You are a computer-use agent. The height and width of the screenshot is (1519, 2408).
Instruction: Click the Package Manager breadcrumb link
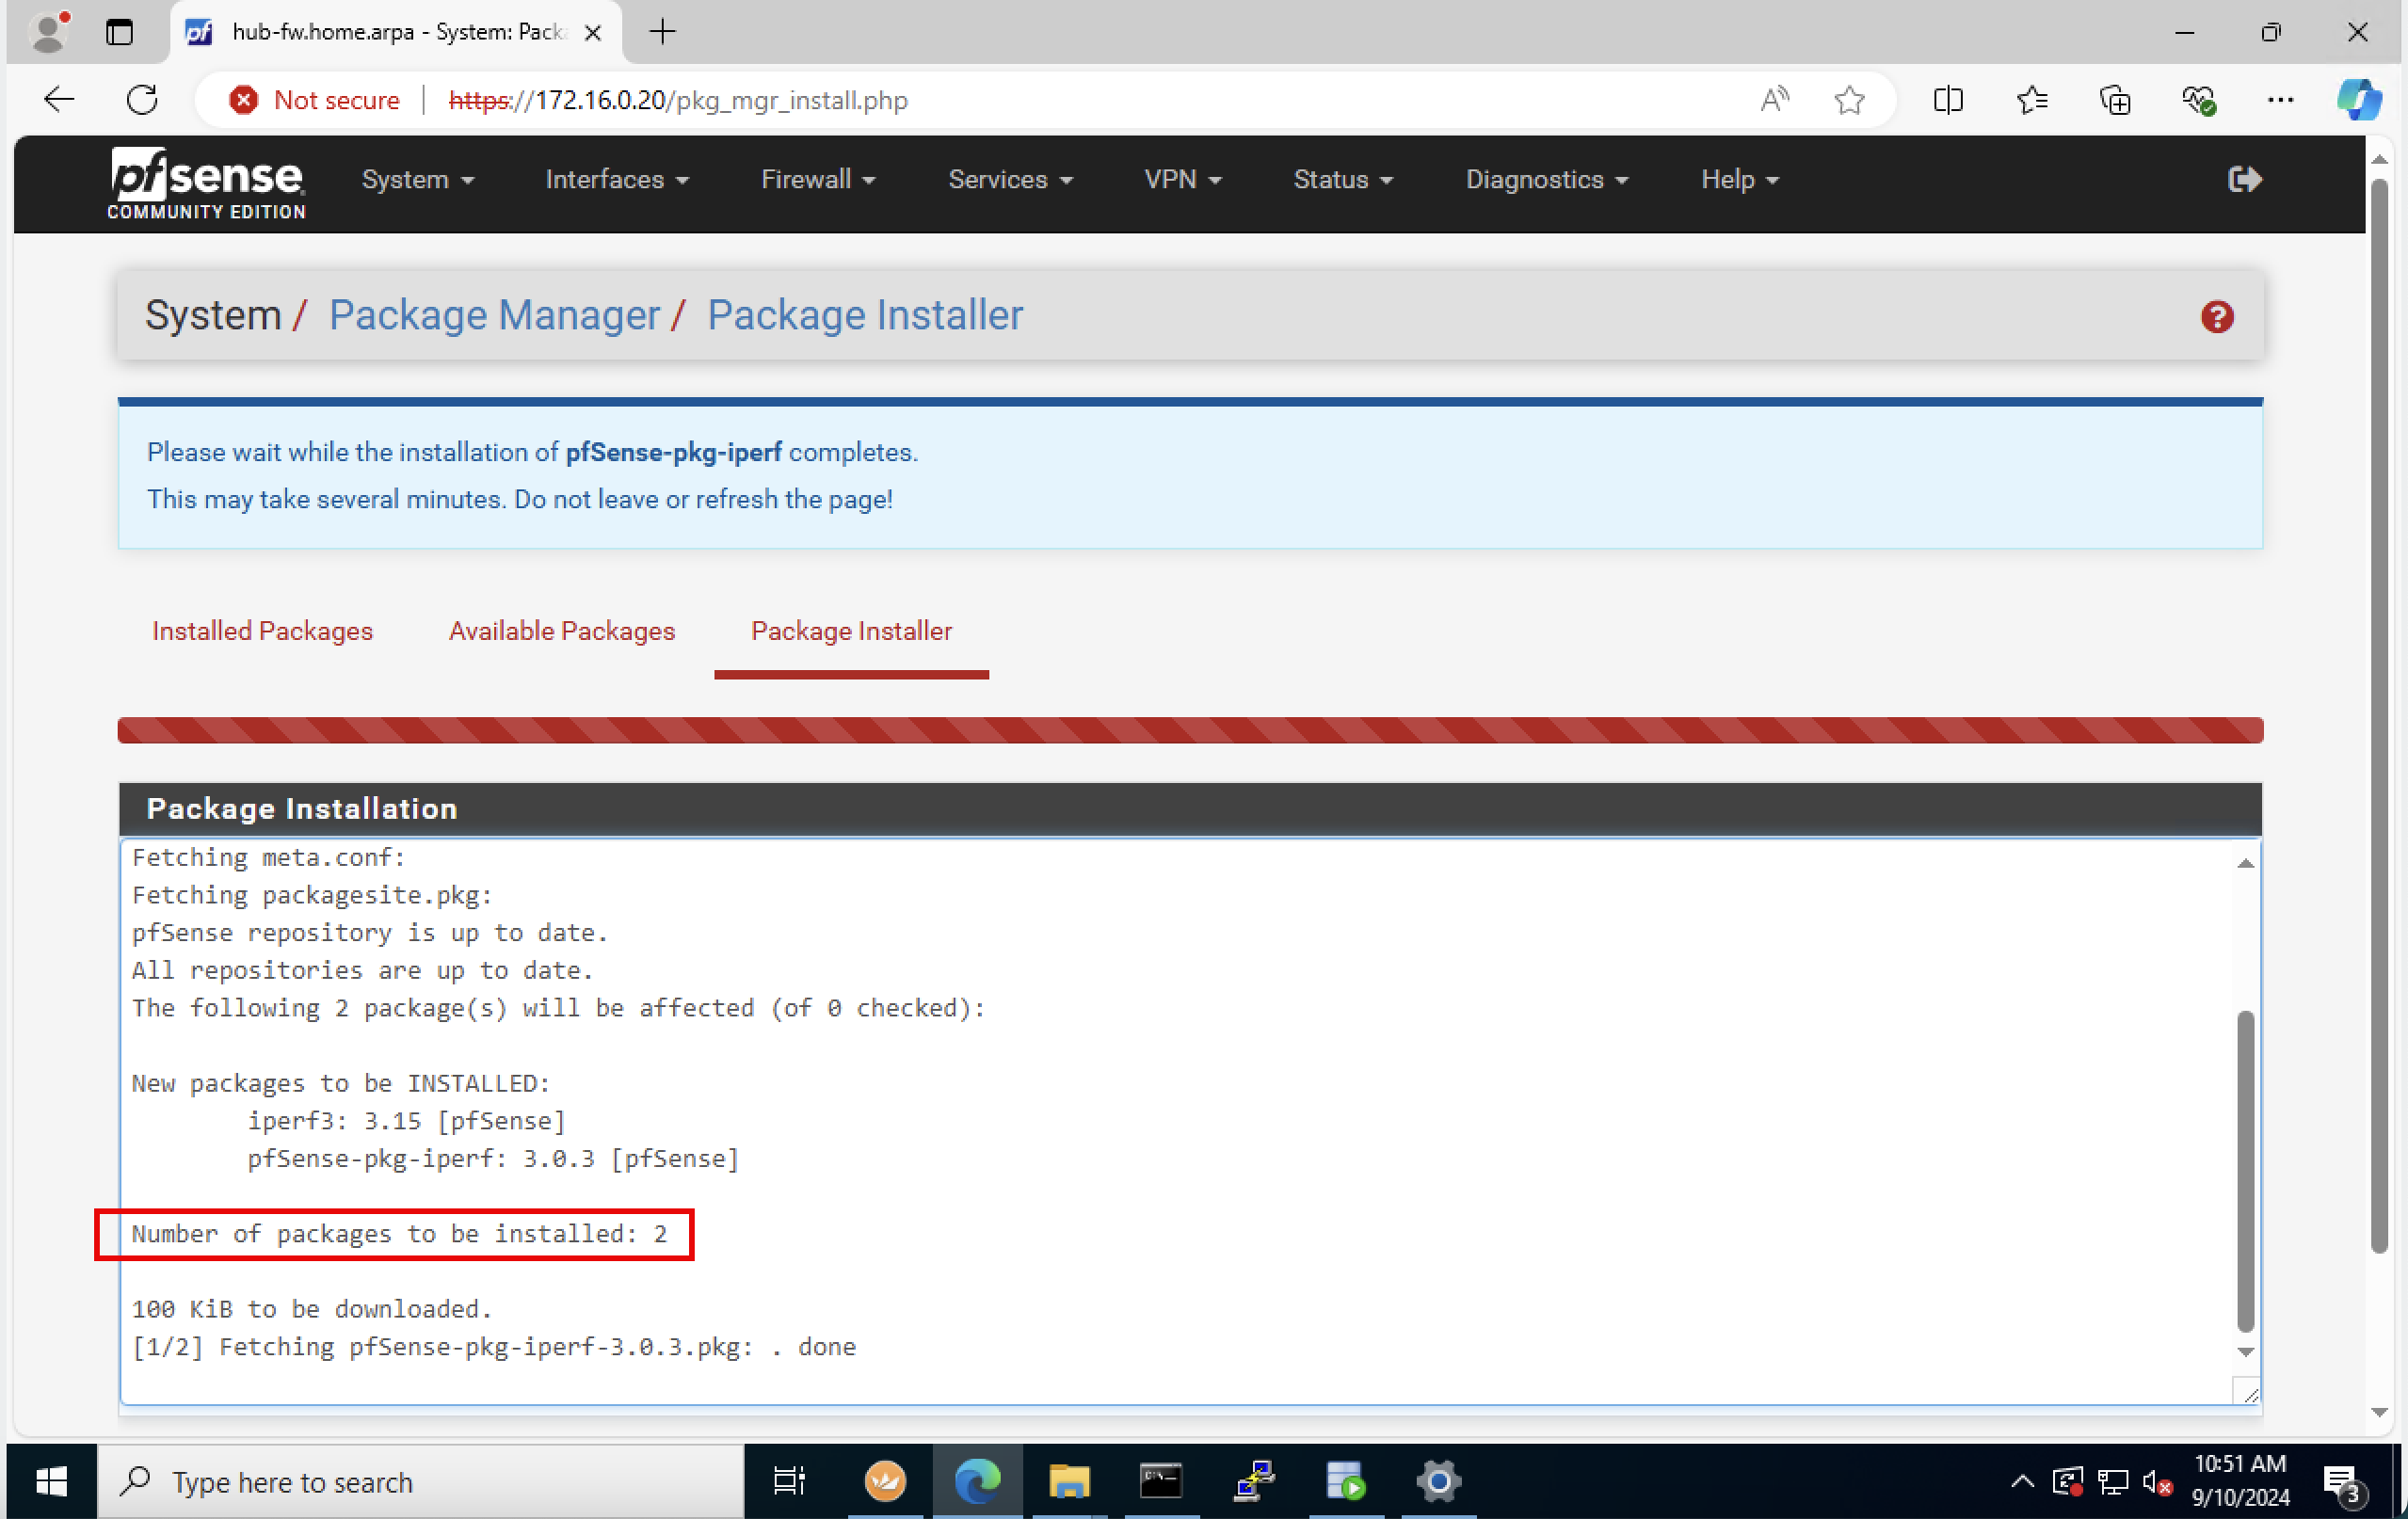coord(494,316)
